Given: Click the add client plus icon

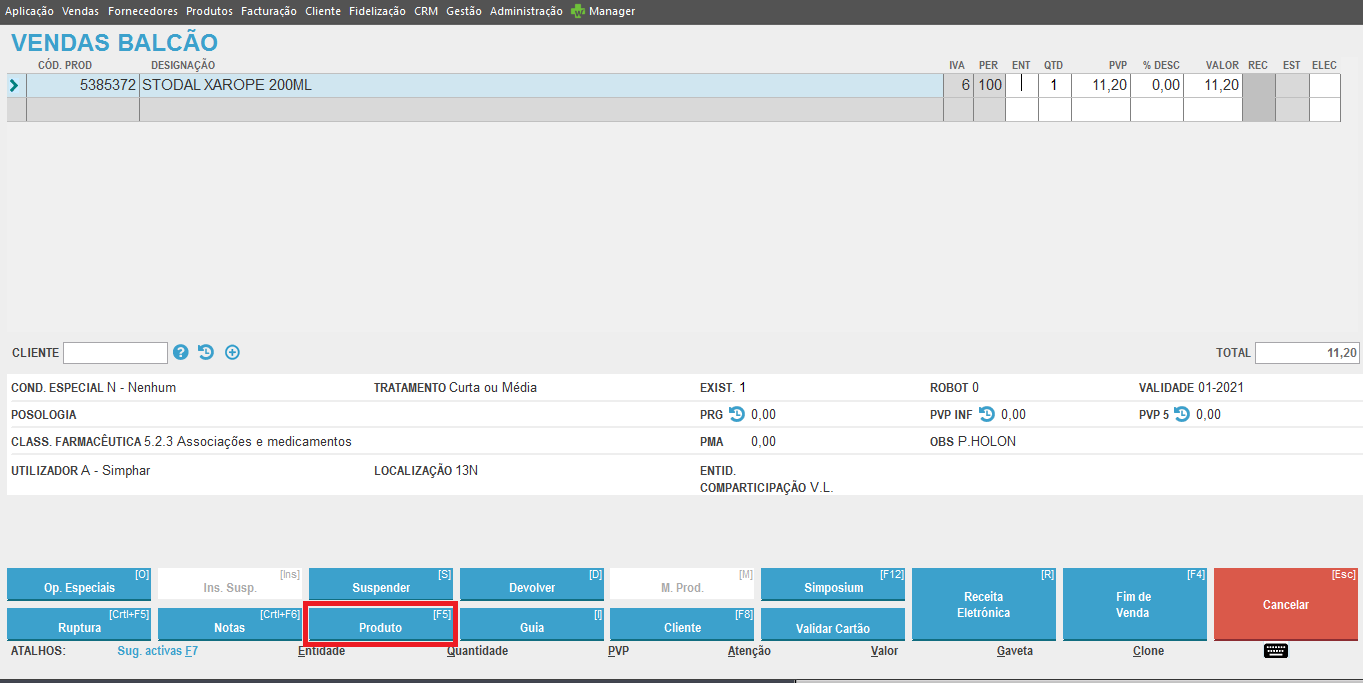Looking at the screenshot, I should pyautogui.click(x=232, y=352).
